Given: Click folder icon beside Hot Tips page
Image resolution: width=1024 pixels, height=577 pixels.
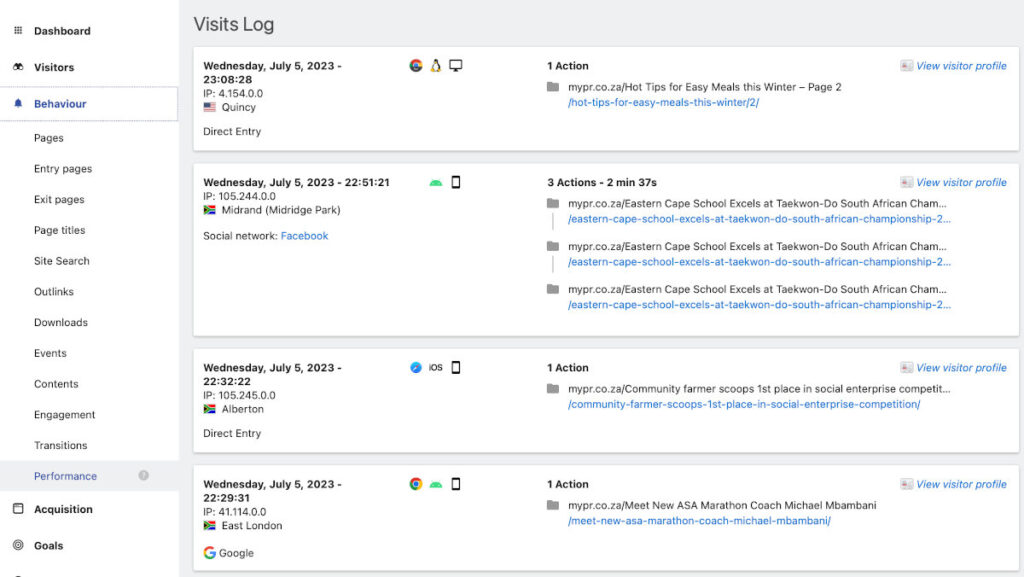Looking at the screenshot, I should pos(552,86).
